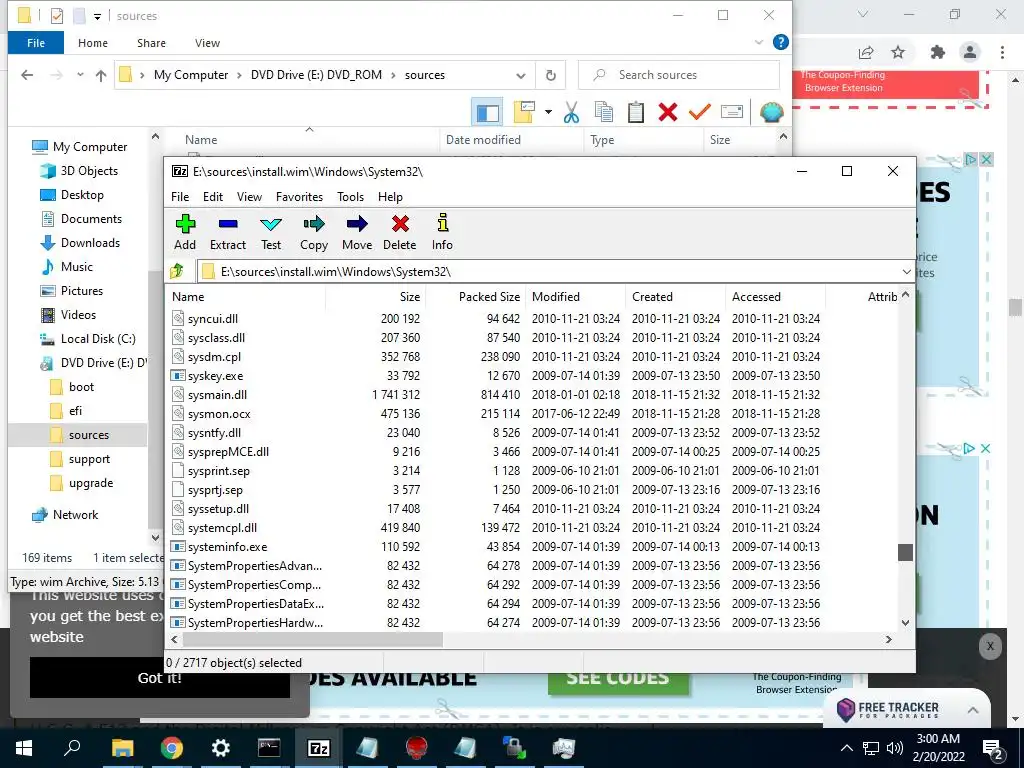Open the Explorer File tab

(x=36, y=43)
